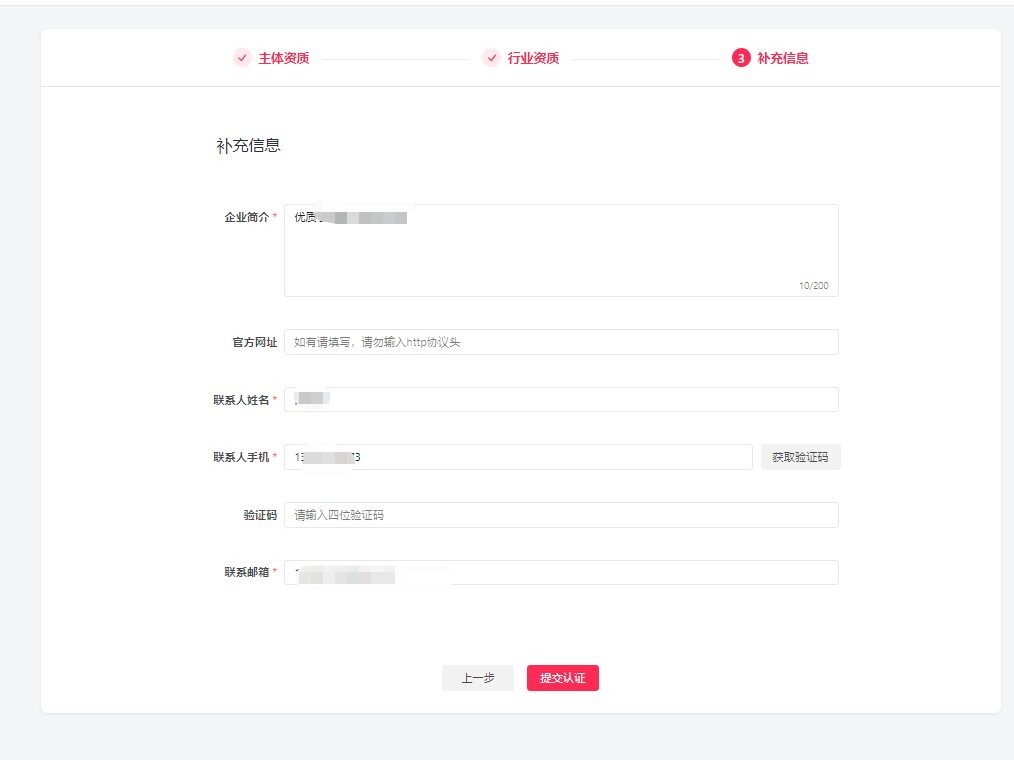
Task: Go to the 行业资质 step label
Action: click(534, 58)
